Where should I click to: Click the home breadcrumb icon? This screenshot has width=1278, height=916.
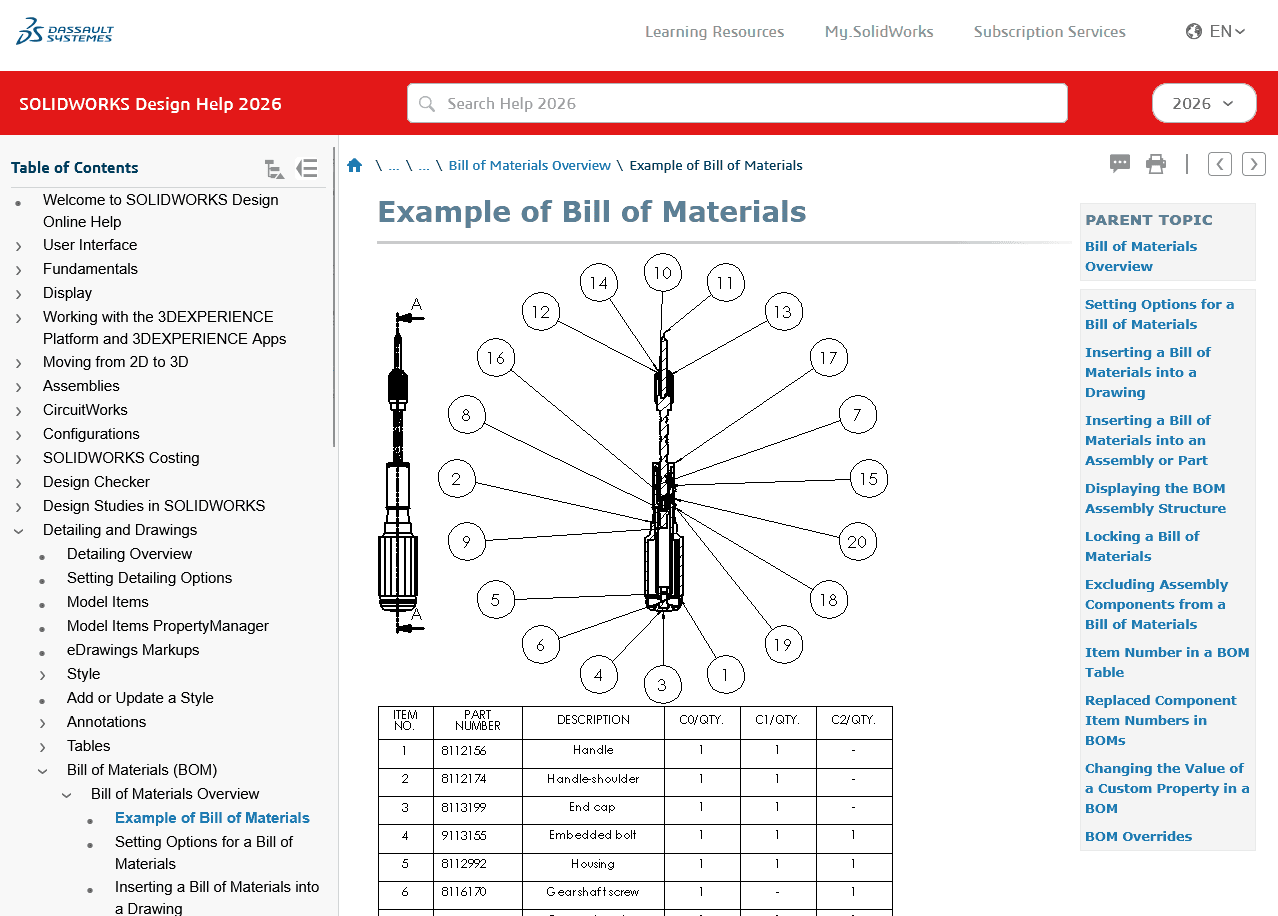(354, 165)
